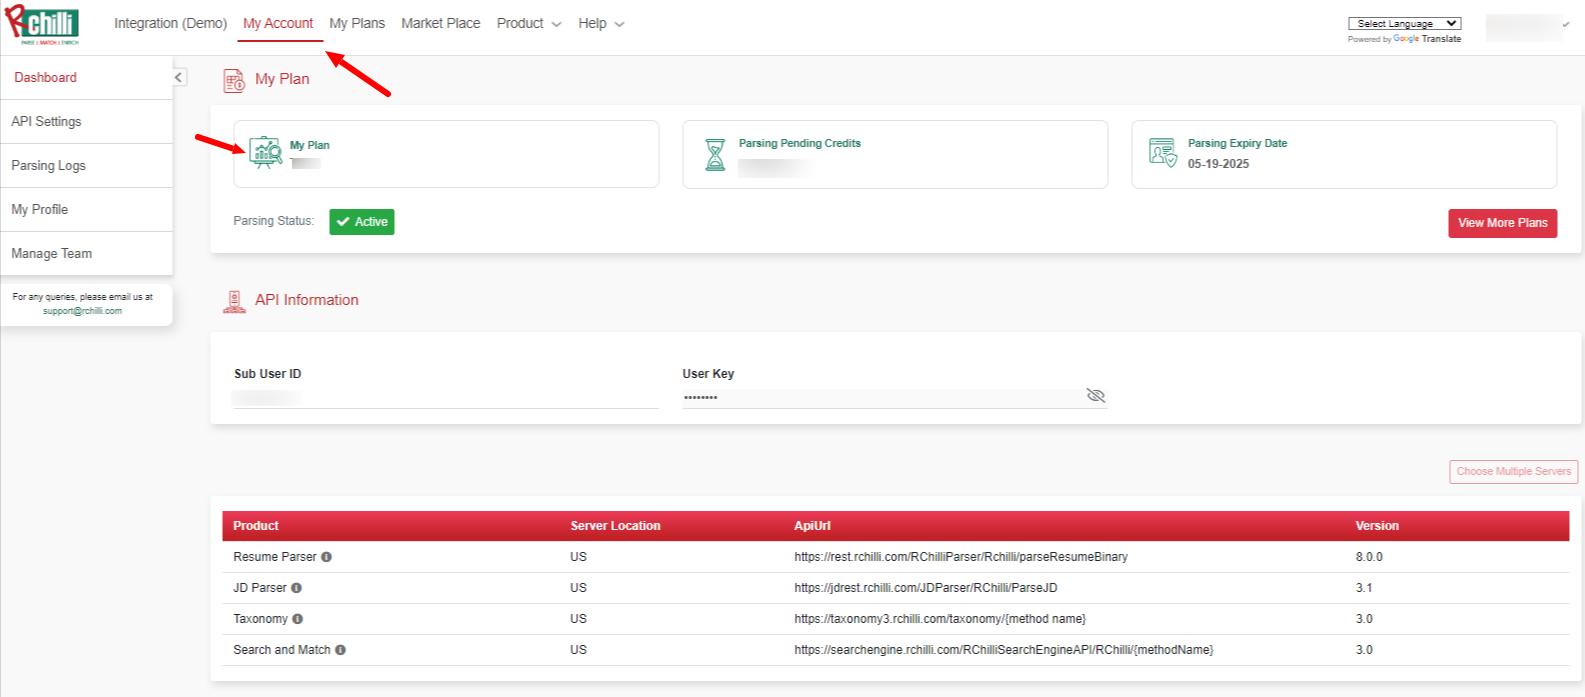Expand the Help menu
The image size is (1585, 697).
click(x=601, y=23)
